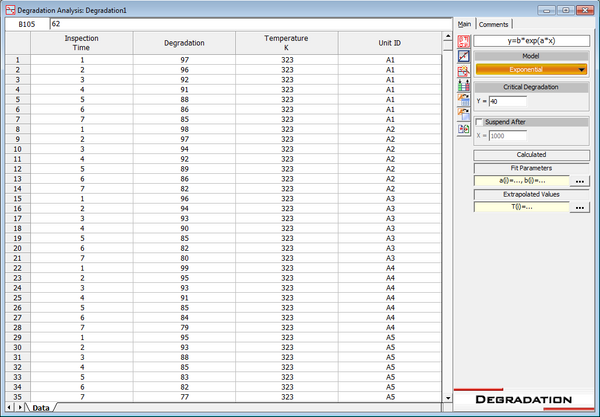Click the Calculate icon in the control panel
Image resolution: width=600 pixels, height=417 pixels.
[463, 42]
